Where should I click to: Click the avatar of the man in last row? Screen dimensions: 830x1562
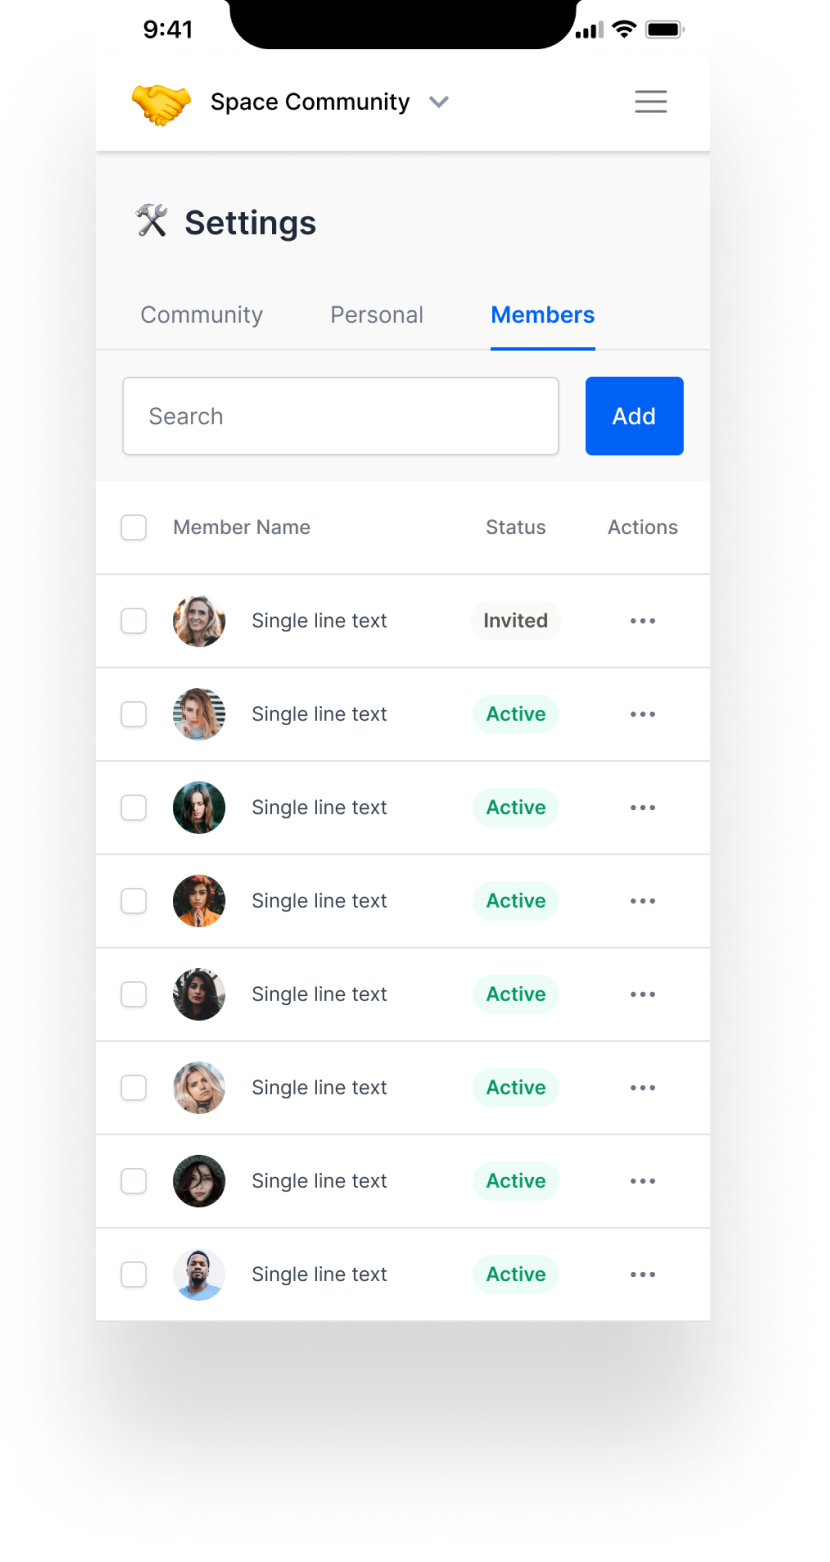199,1274
